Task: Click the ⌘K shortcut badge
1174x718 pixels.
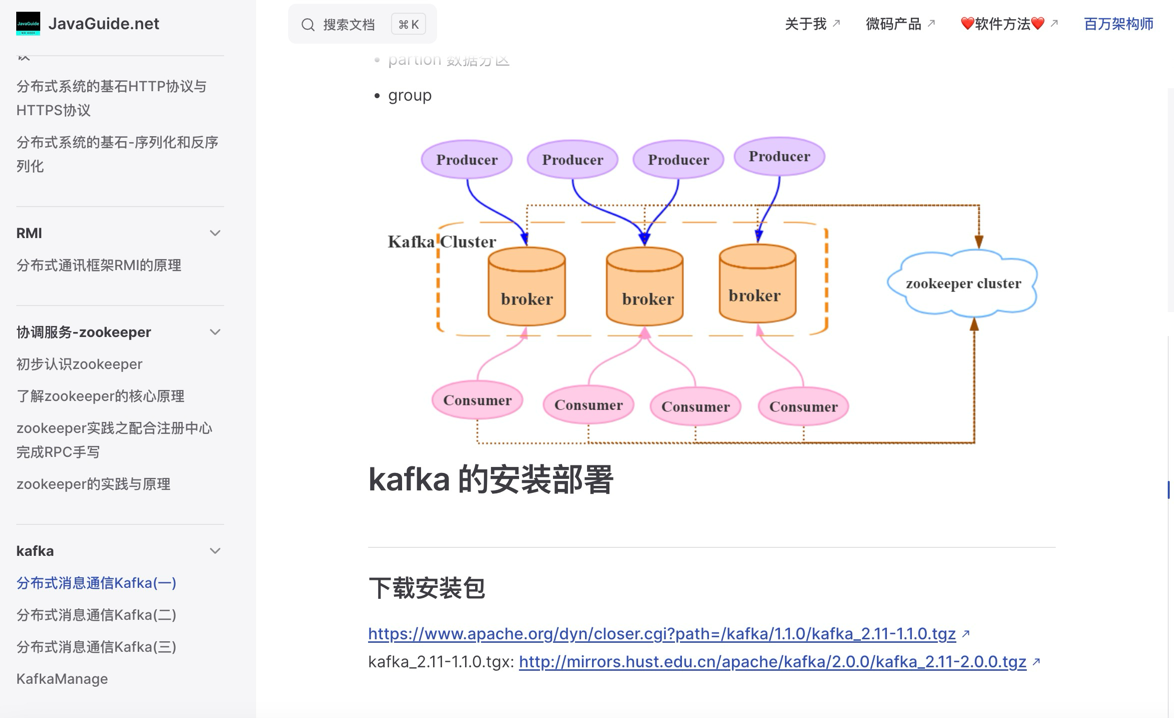Action: [409, 25]
